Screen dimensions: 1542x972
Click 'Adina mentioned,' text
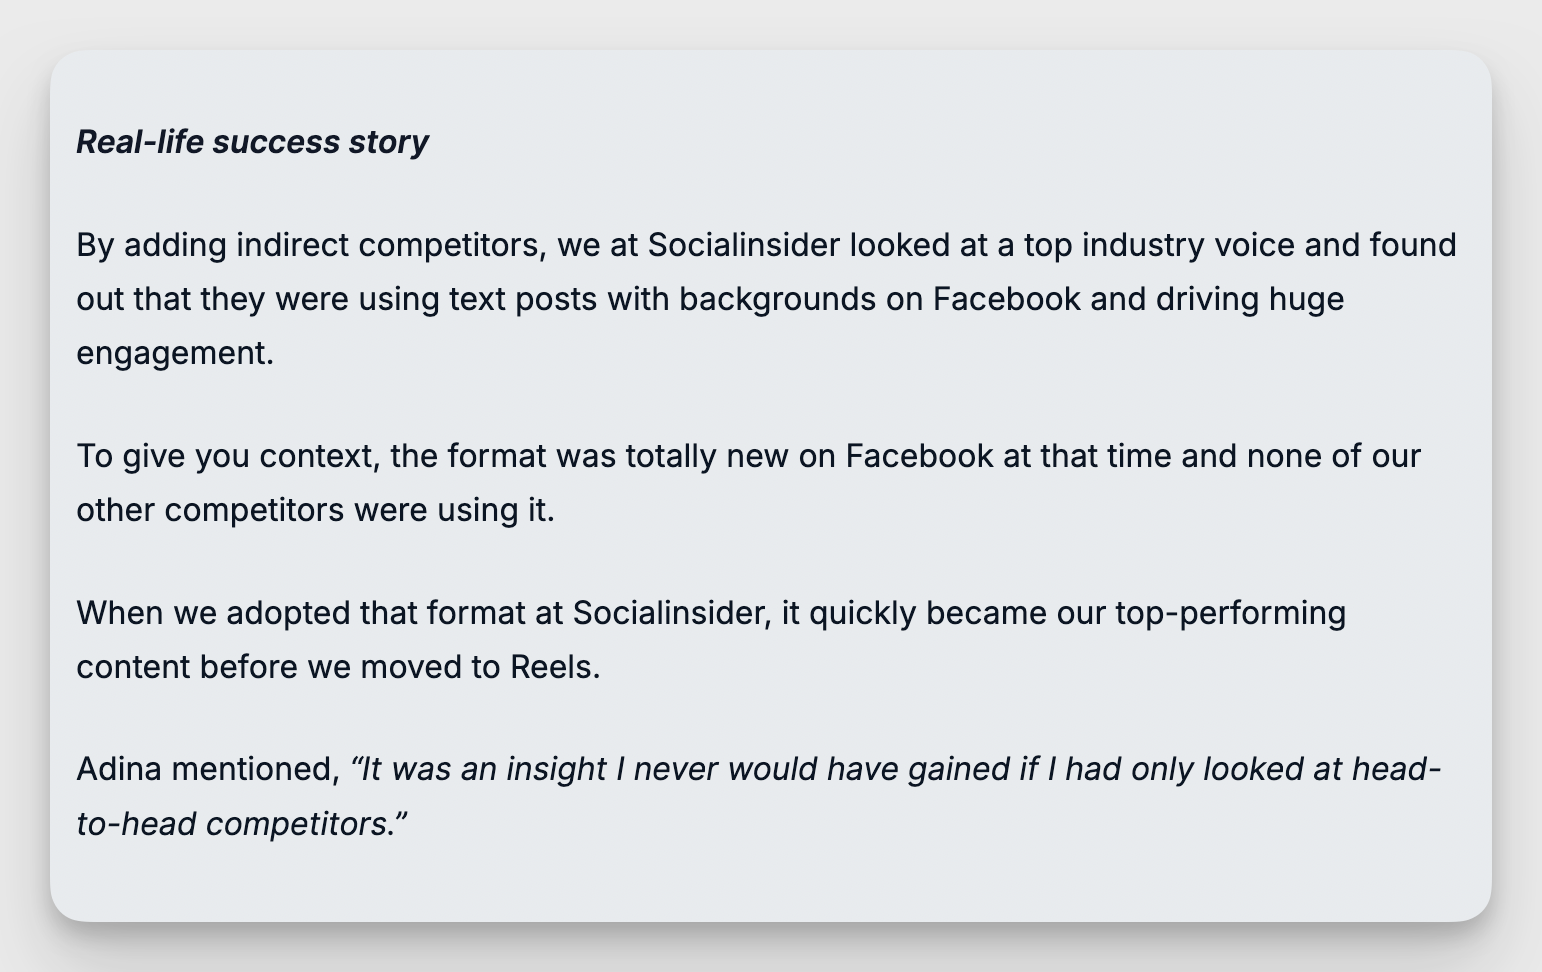tap(208, 769)
